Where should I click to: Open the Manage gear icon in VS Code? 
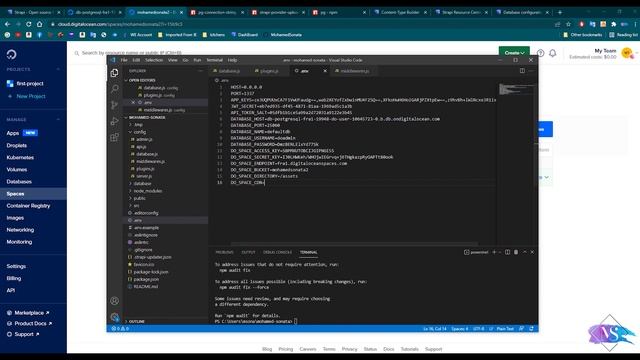(115, 317)
